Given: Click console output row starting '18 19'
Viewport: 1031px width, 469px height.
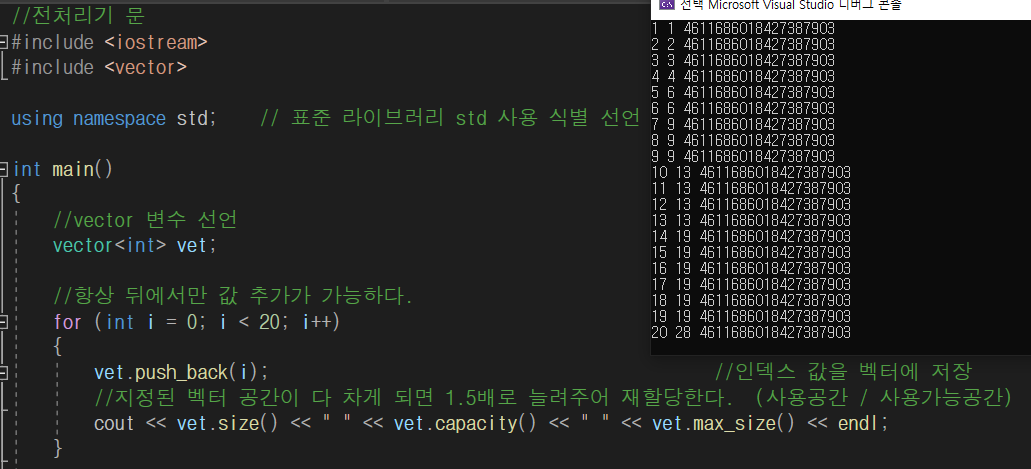Looking at the screenshot, I should [x=751, y=300].
